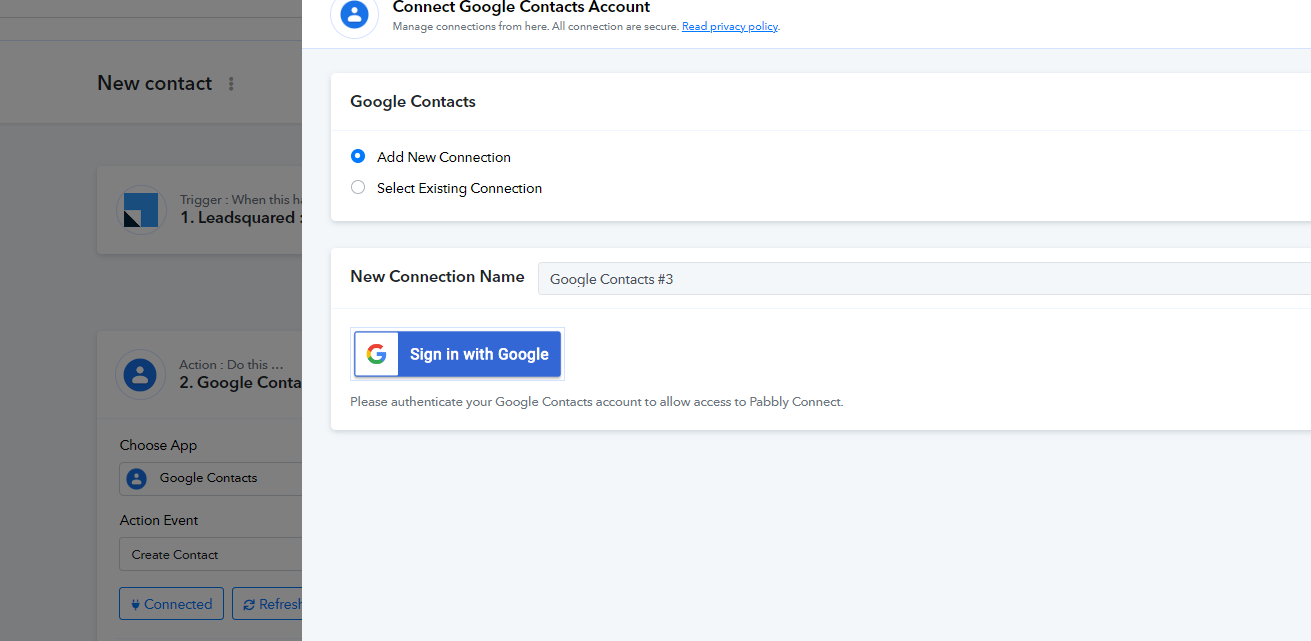Choose the Select Existing Connection radio option
The height and width of the screenshot is (641, 1311).
[358, 187]
